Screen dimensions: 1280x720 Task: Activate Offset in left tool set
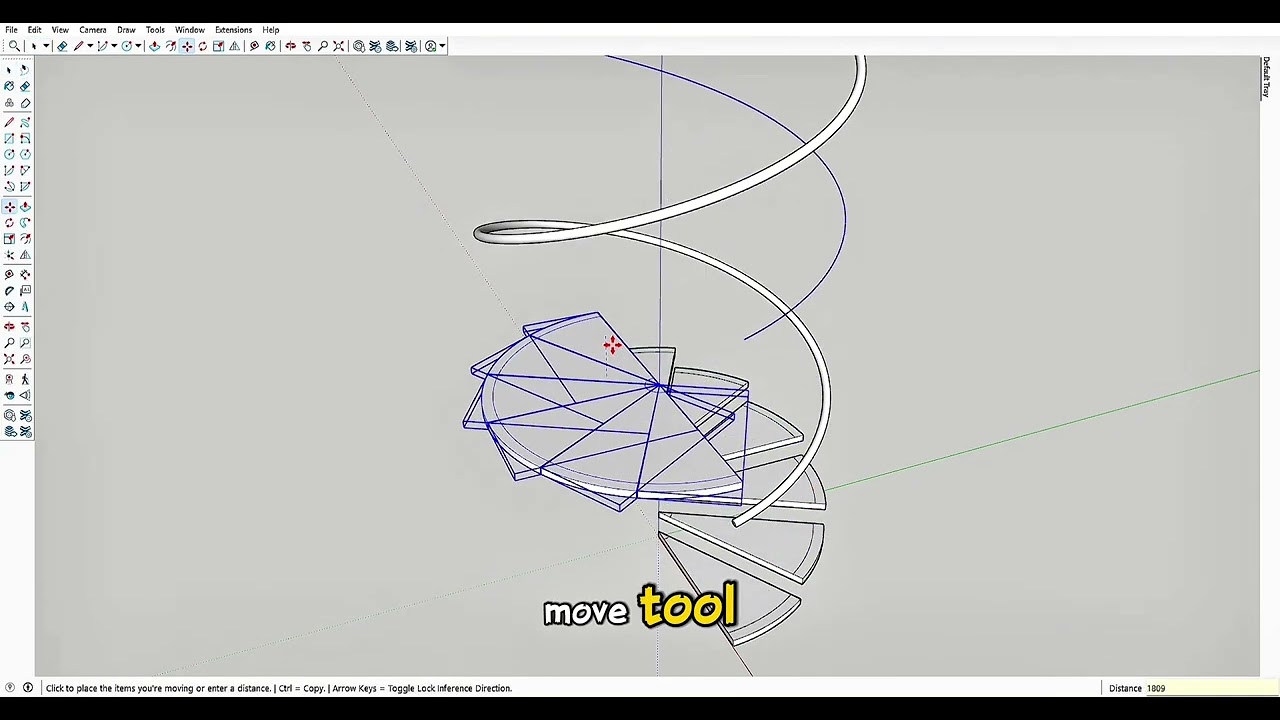(25, 239)
